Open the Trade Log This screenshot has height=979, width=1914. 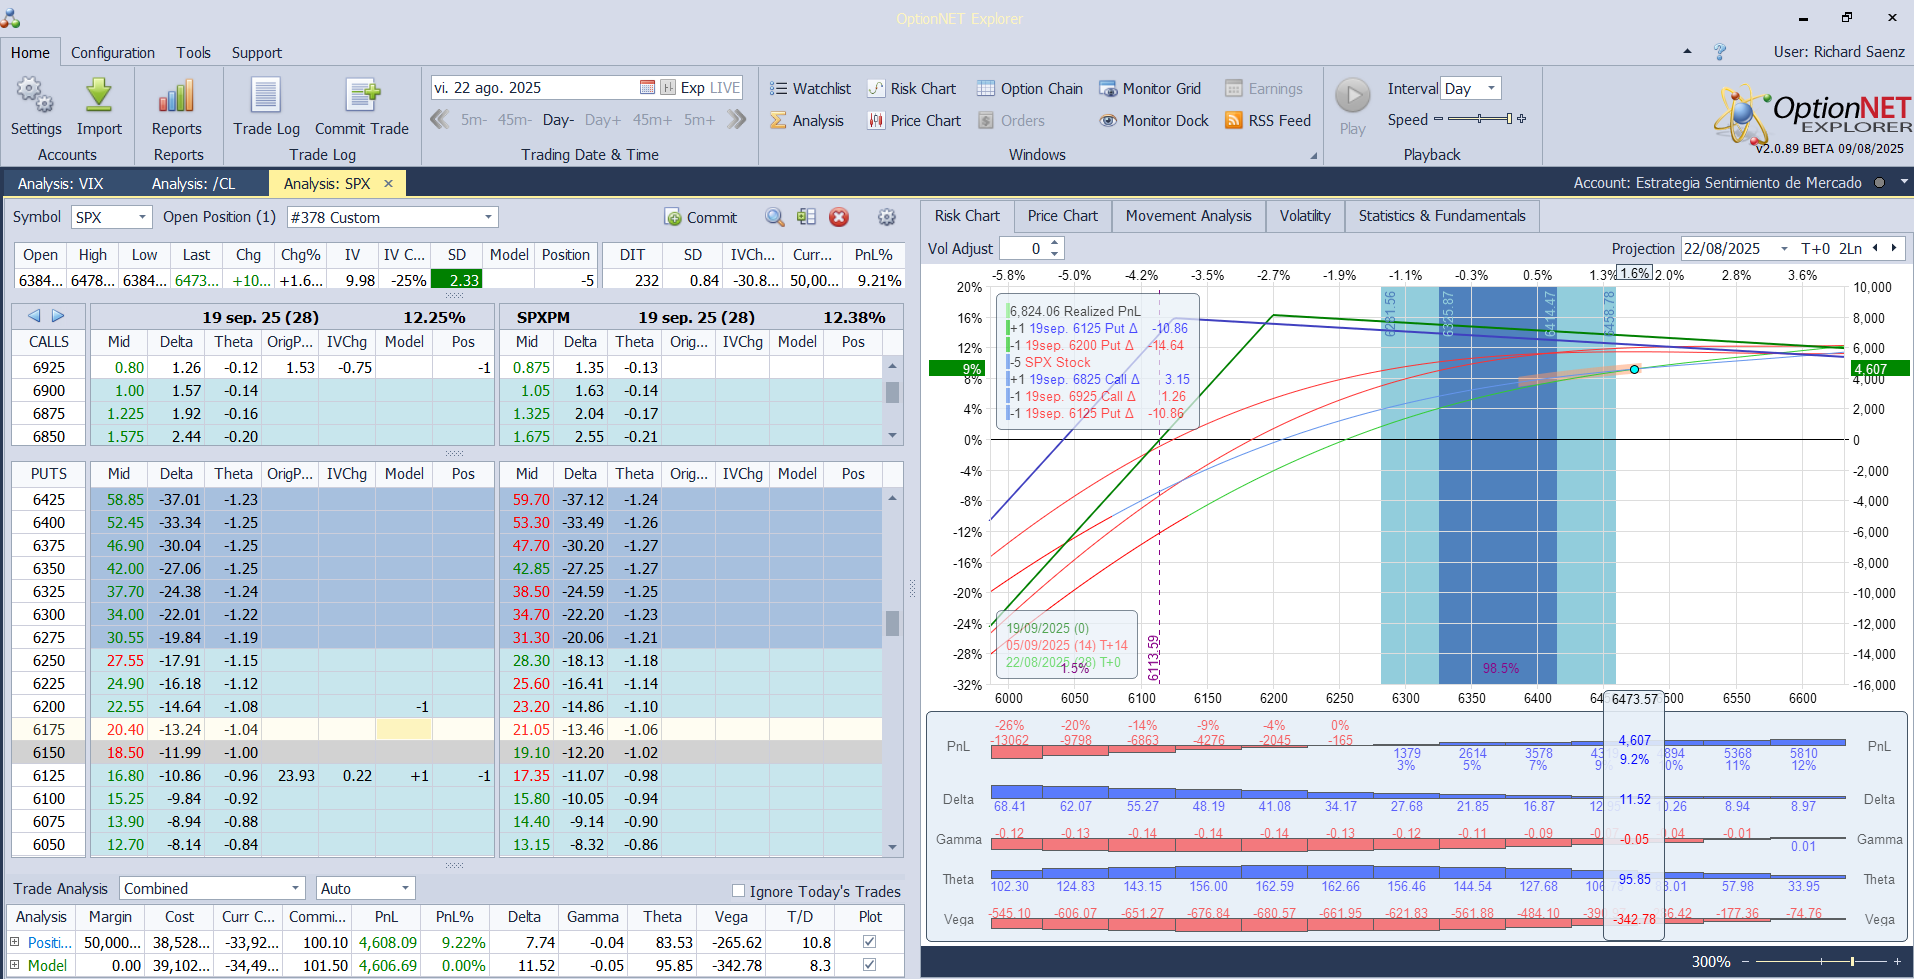pos(266,107)
